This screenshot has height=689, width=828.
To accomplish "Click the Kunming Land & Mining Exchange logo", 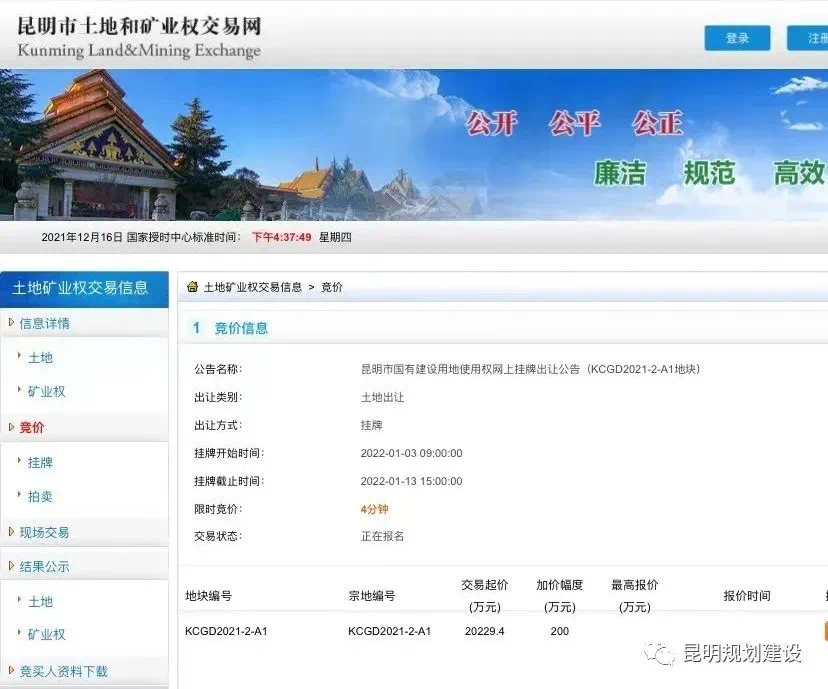I will tap(139, 37).
